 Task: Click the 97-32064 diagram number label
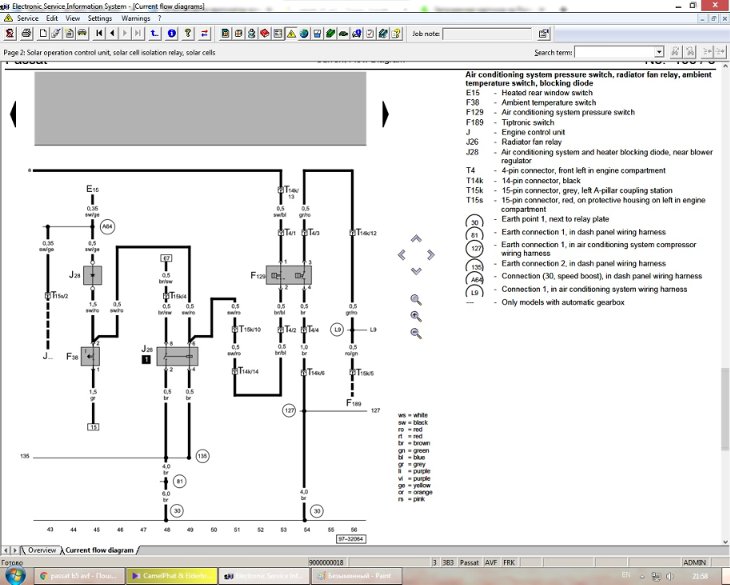pyautogui.click(x=351, y=539)
